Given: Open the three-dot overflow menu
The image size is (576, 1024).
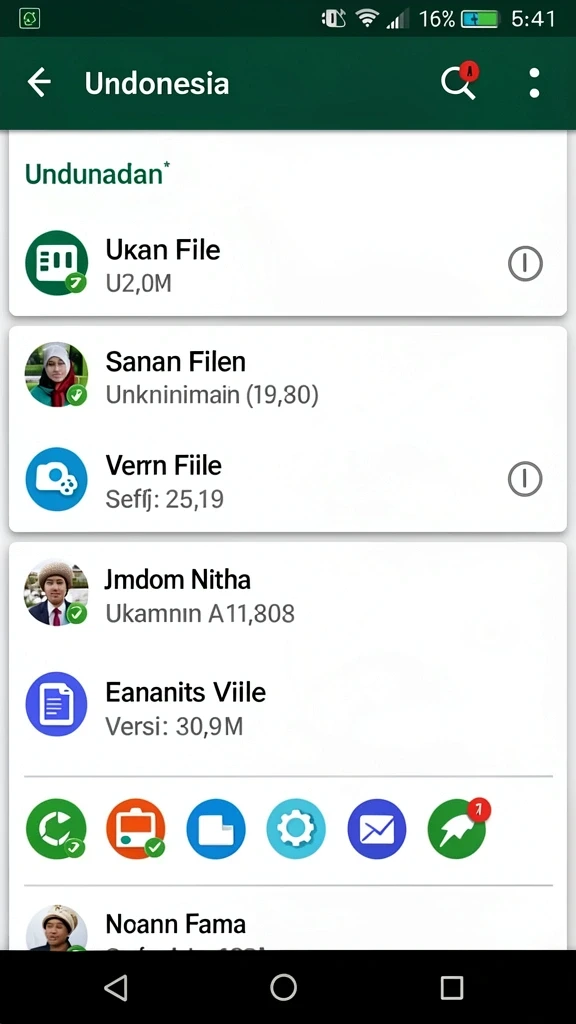Looking at the screenshot, I should click(534, 84).
